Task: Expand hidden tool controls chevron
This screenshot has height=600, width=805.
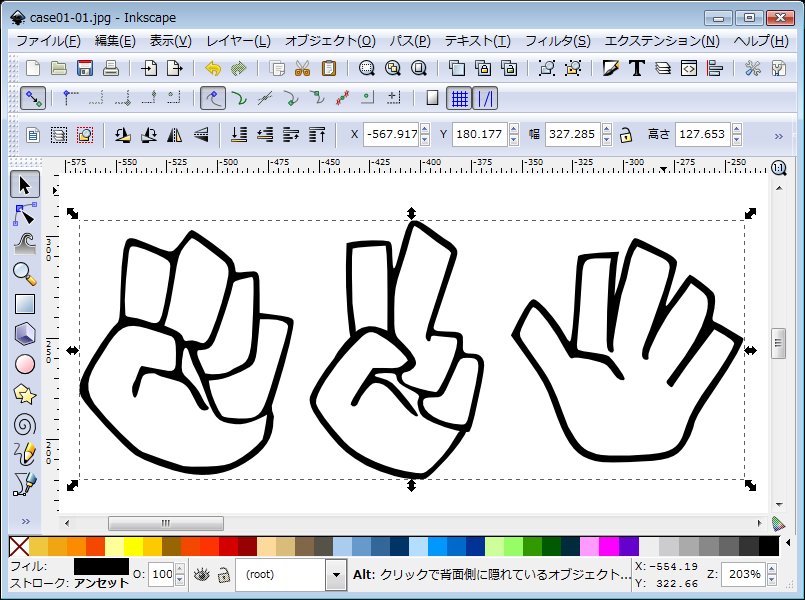Action: pos(779,136)
